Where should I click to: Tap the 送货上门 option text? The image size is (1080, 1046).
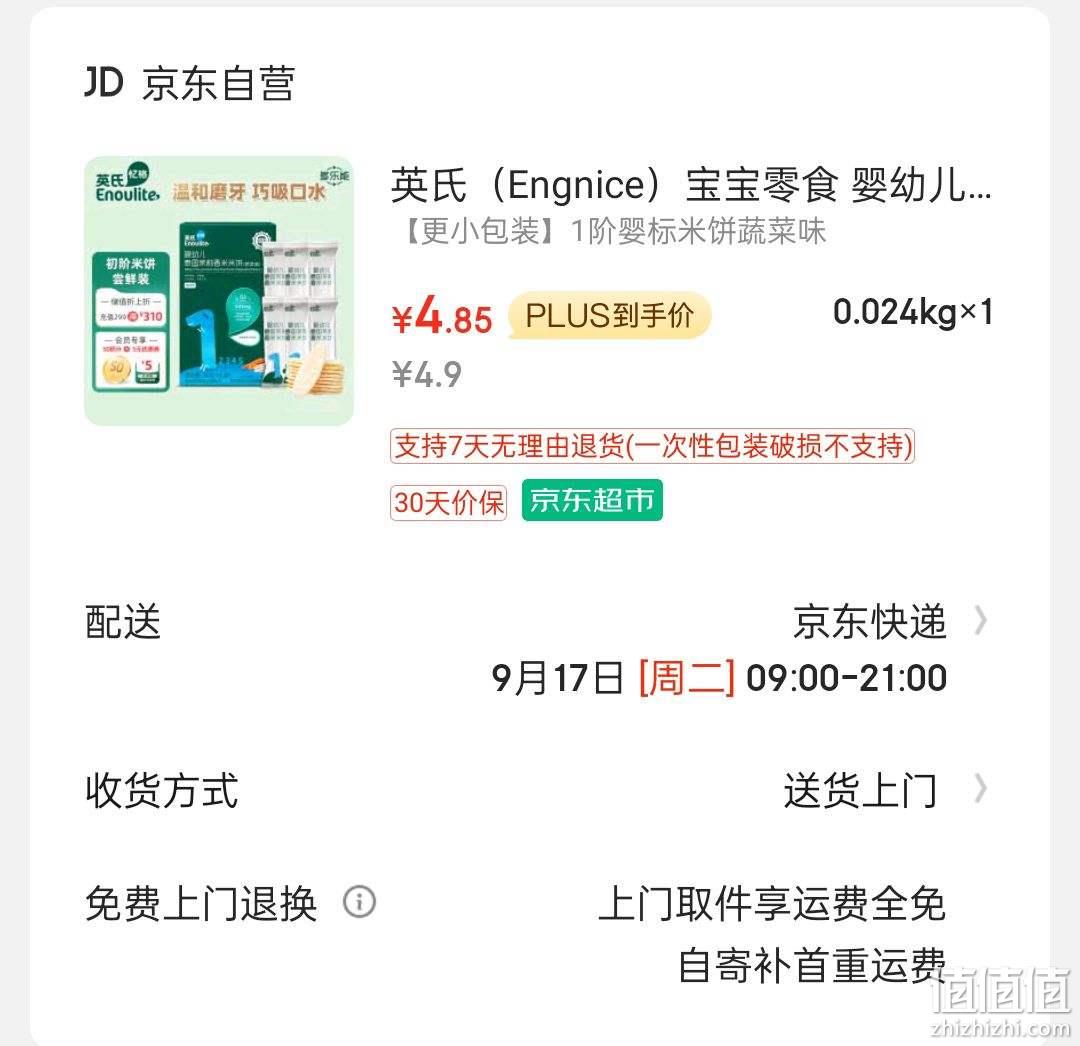pos(861,790)
